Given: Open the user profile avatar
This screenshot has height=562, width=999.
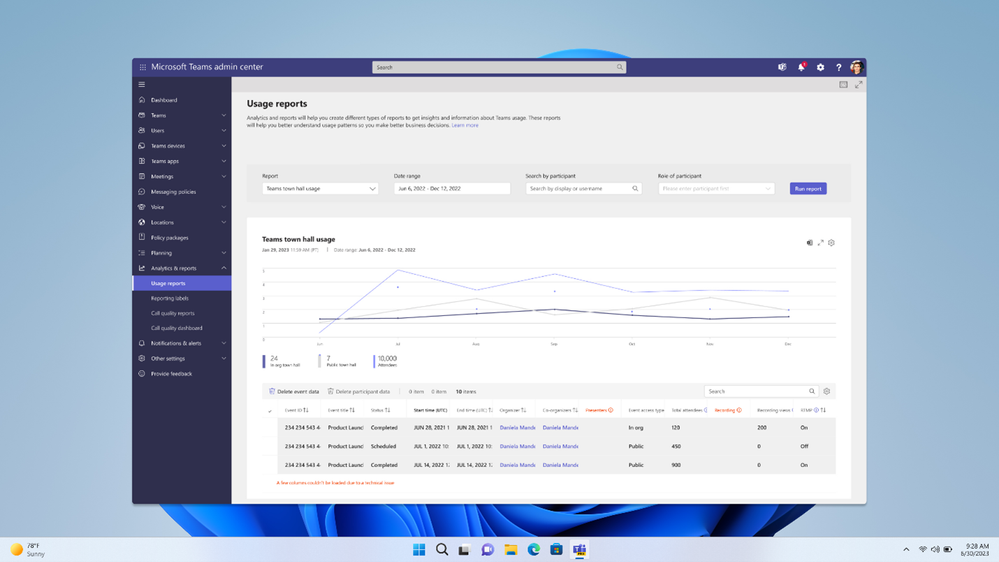Looking at the screenshot, I should (856, 67).
